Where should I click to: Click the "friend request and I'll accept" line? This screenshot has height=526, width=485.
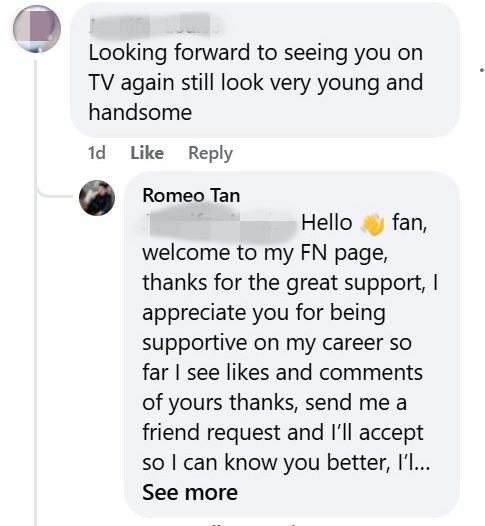point(283,432)
